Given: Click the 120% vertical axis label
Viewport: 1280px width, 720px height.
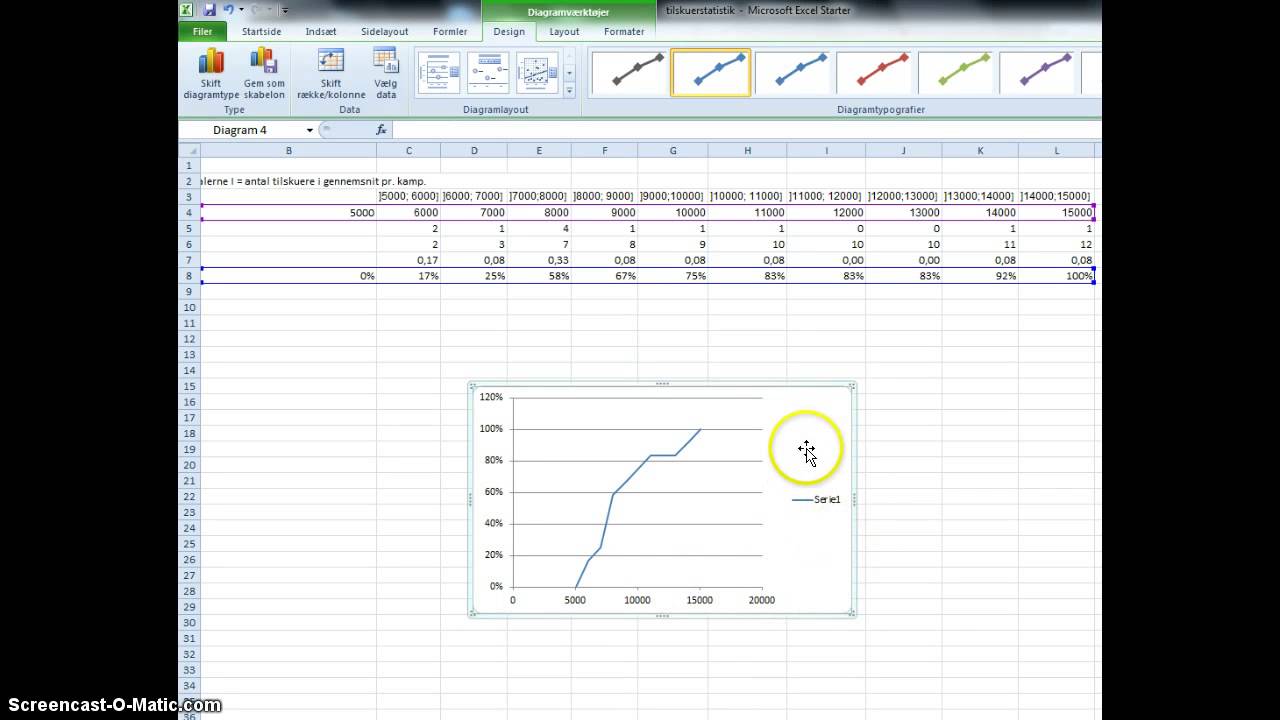Looking at the screenshot, I should pos(491,397).
